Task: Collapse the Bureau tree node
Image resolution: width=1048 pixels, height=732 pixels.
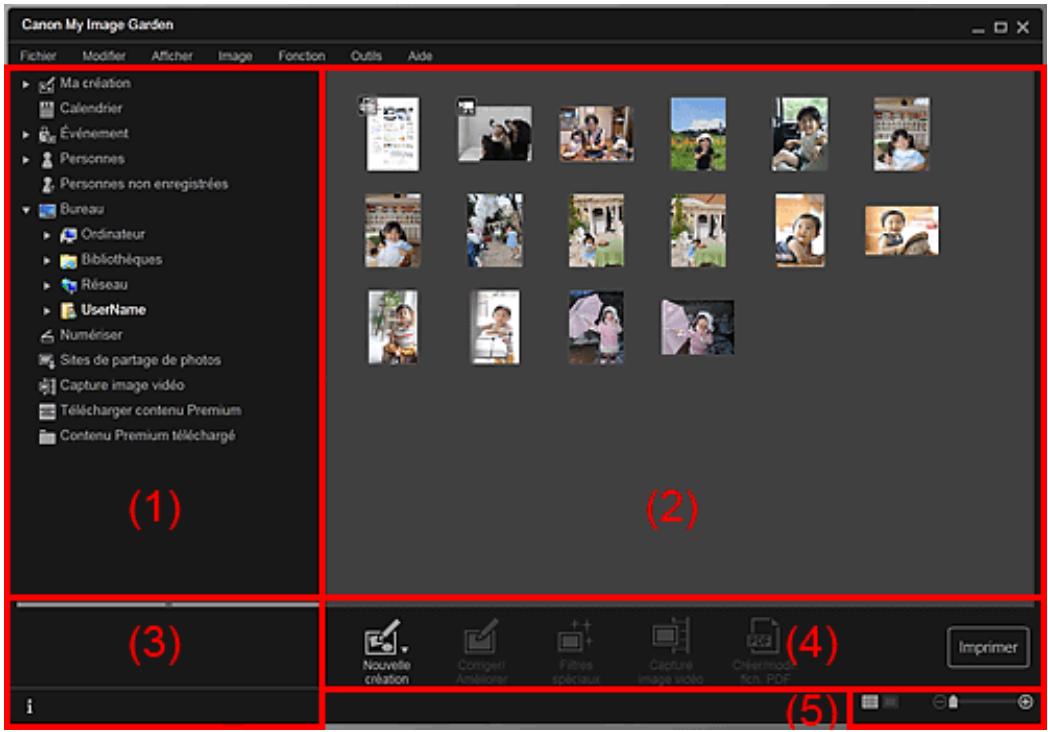Action: pyautogui.click(x=25, y=211)
